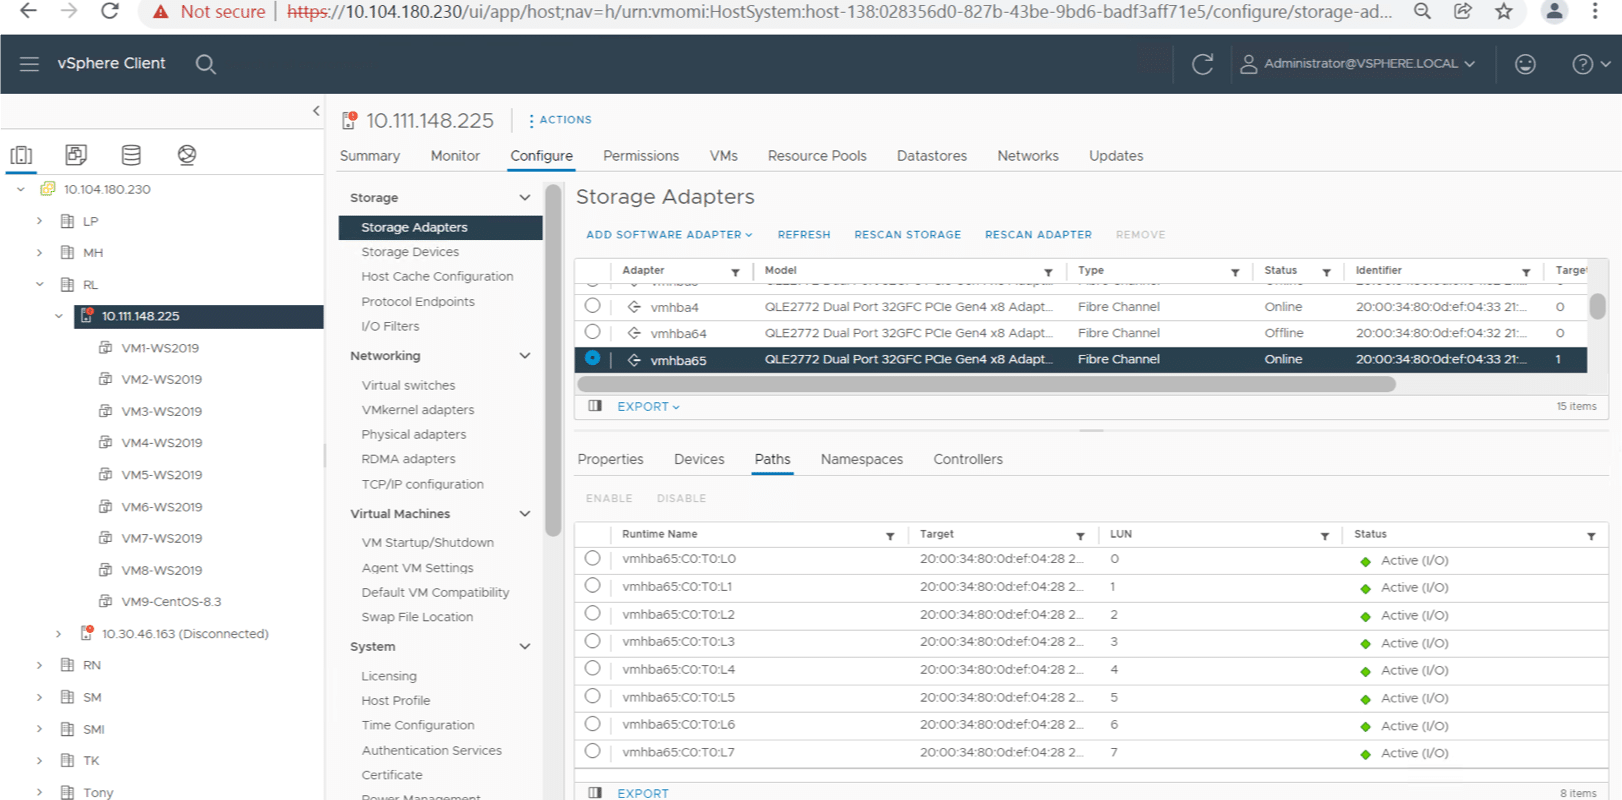Viewport: 1622px width, 800px height.
Task: Collapse the 10.104.180.230 vCenter node
Action: tap(21, 189)
